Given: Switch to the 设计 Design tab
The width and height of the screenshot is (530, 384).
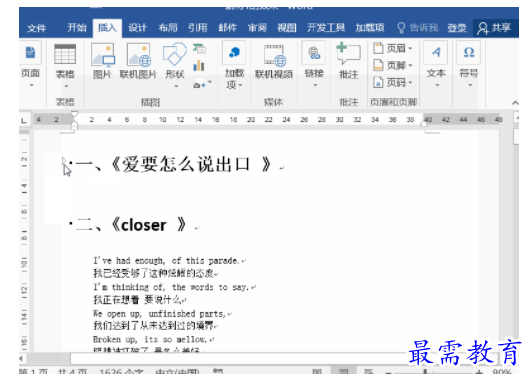Looking at the screenshot, I should [137, 28].
